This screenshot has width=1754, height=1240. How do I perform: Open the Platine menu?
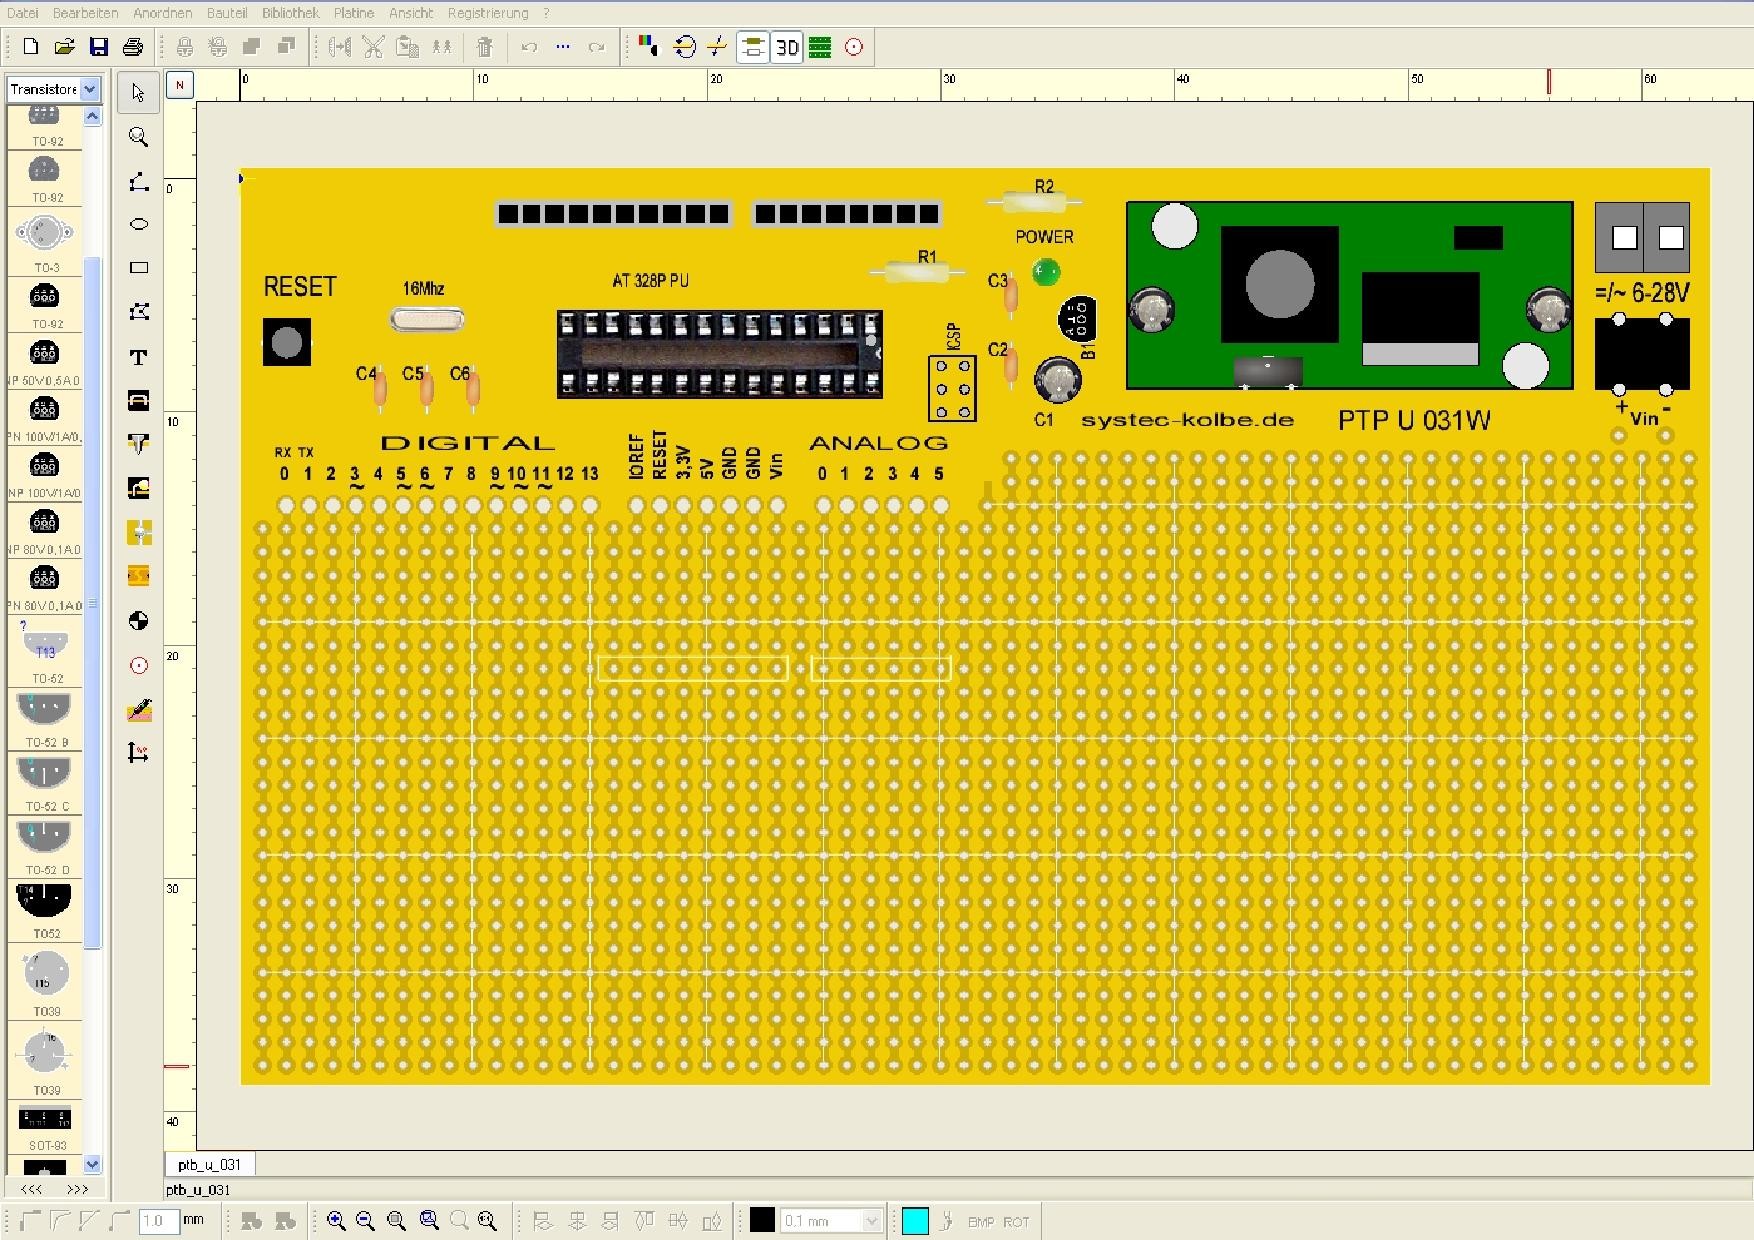coord(353,13)
